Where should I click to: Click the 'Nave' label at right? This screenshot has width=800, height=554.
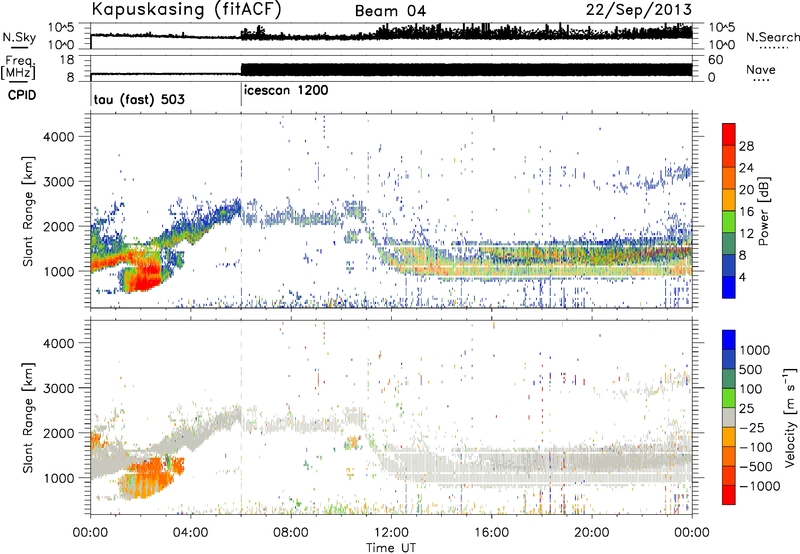point(761,70)
